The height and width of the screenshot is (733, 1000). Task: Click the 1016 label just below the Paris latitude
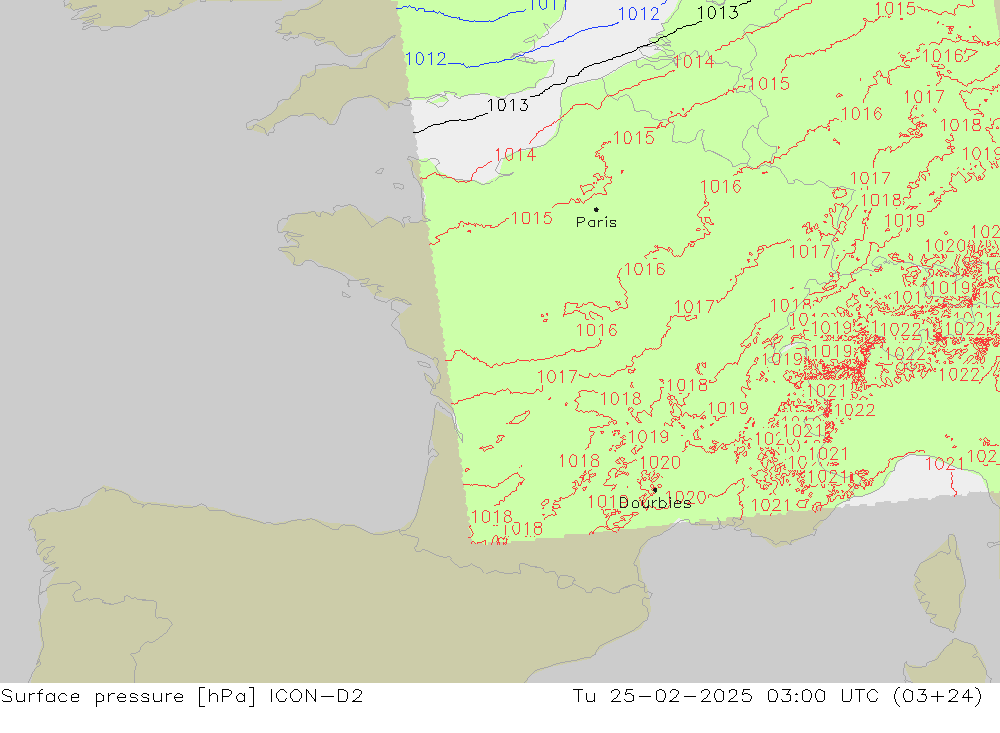coord(645,269)
